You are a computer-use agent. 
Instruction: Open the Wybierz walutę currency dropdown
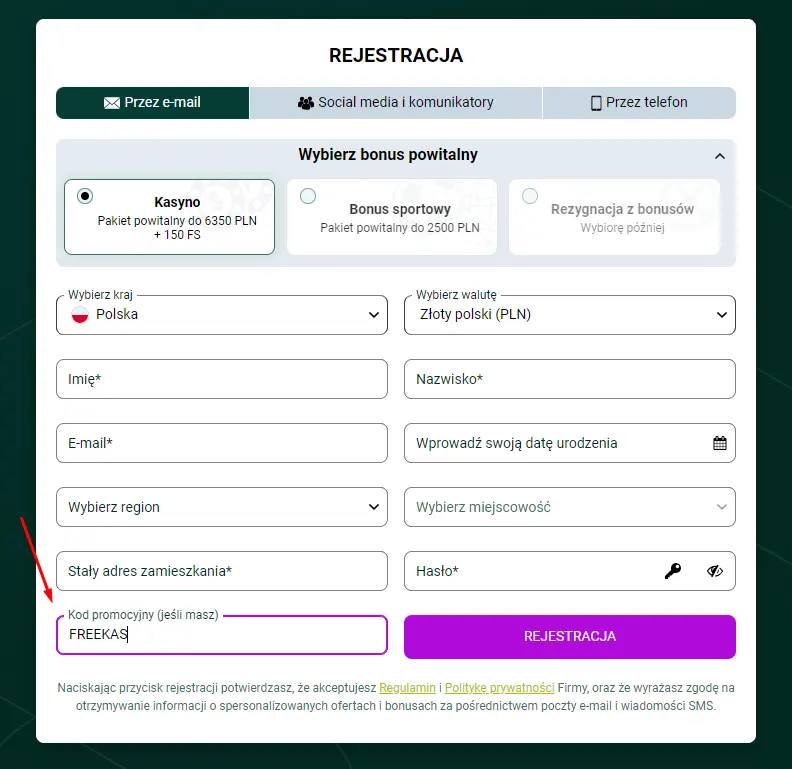pos(570,315)
